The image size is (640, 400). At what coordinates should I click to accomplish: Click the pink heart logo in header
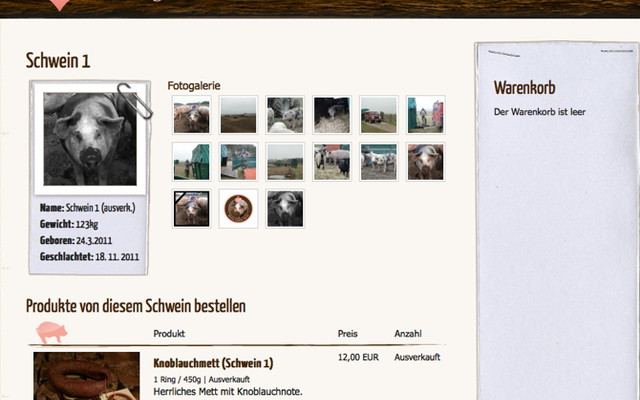tap(60, 4)
